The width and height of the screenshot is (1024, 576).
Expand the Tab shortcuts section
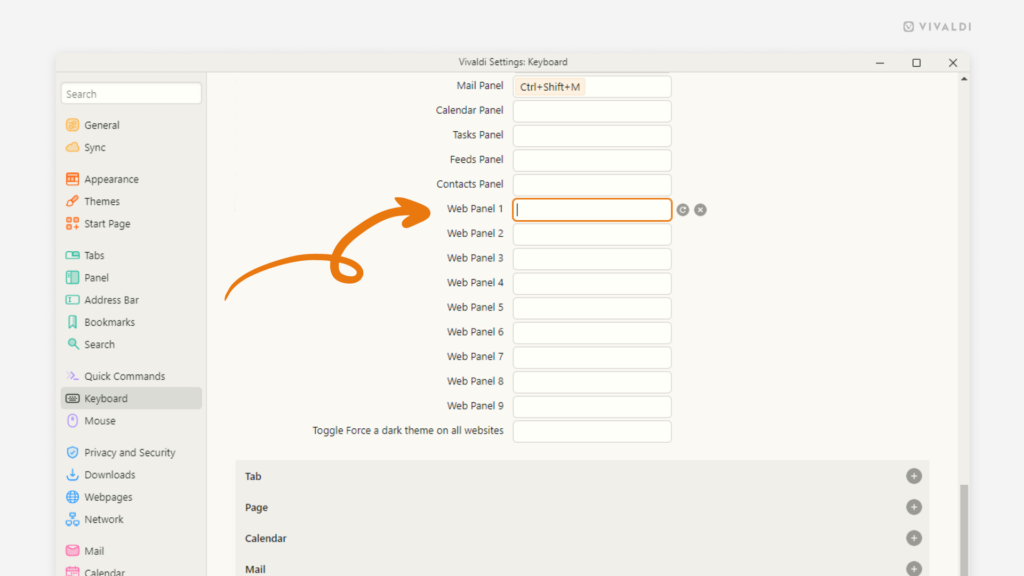tap(914, 476)
